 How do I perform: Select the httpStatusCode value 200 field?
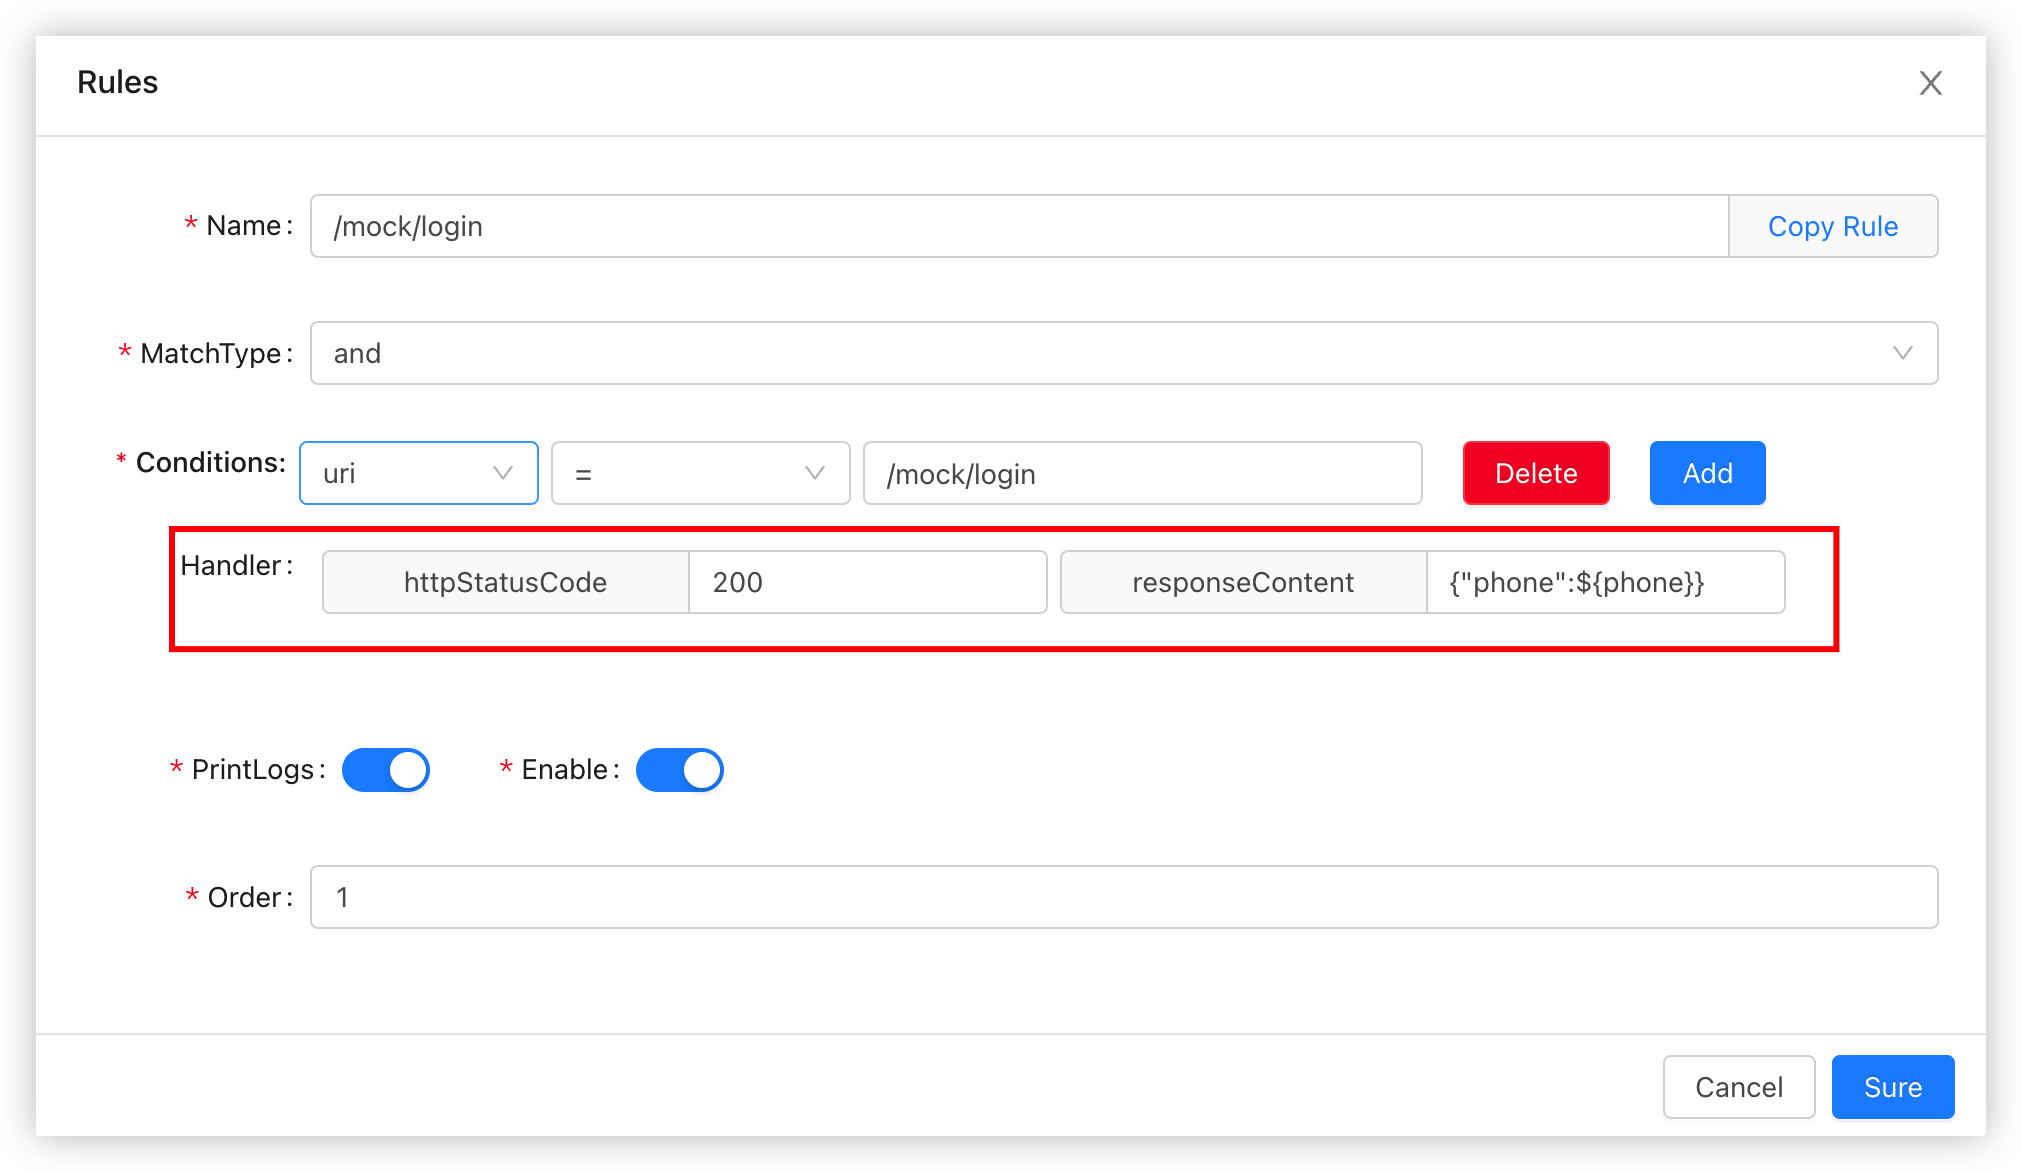click(x=866, y=582)
